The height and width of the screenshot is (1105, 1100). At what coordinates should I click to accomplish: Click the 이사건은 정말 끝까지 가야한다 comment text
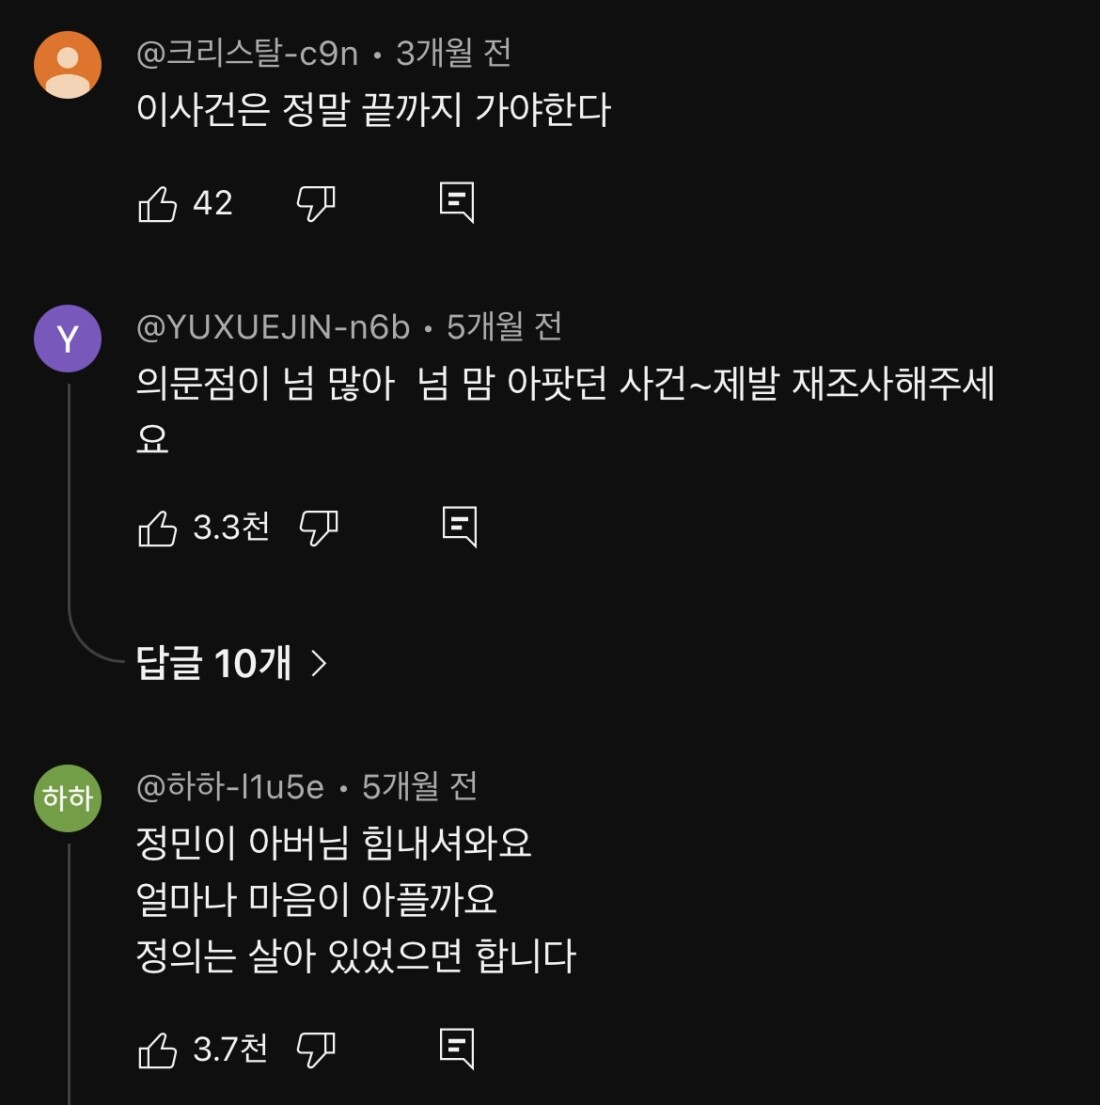click(373, 110)
